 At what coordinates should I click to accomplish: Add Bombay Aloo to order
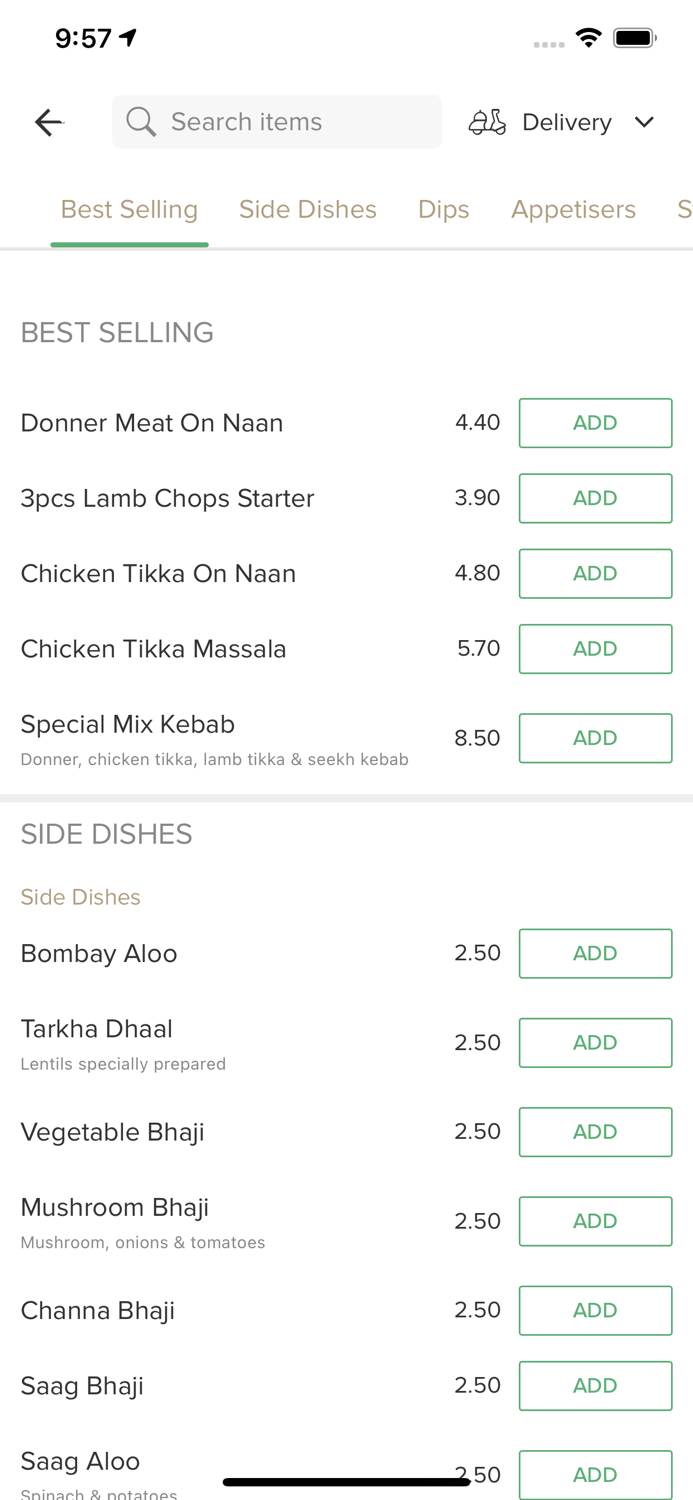(595, 953)
